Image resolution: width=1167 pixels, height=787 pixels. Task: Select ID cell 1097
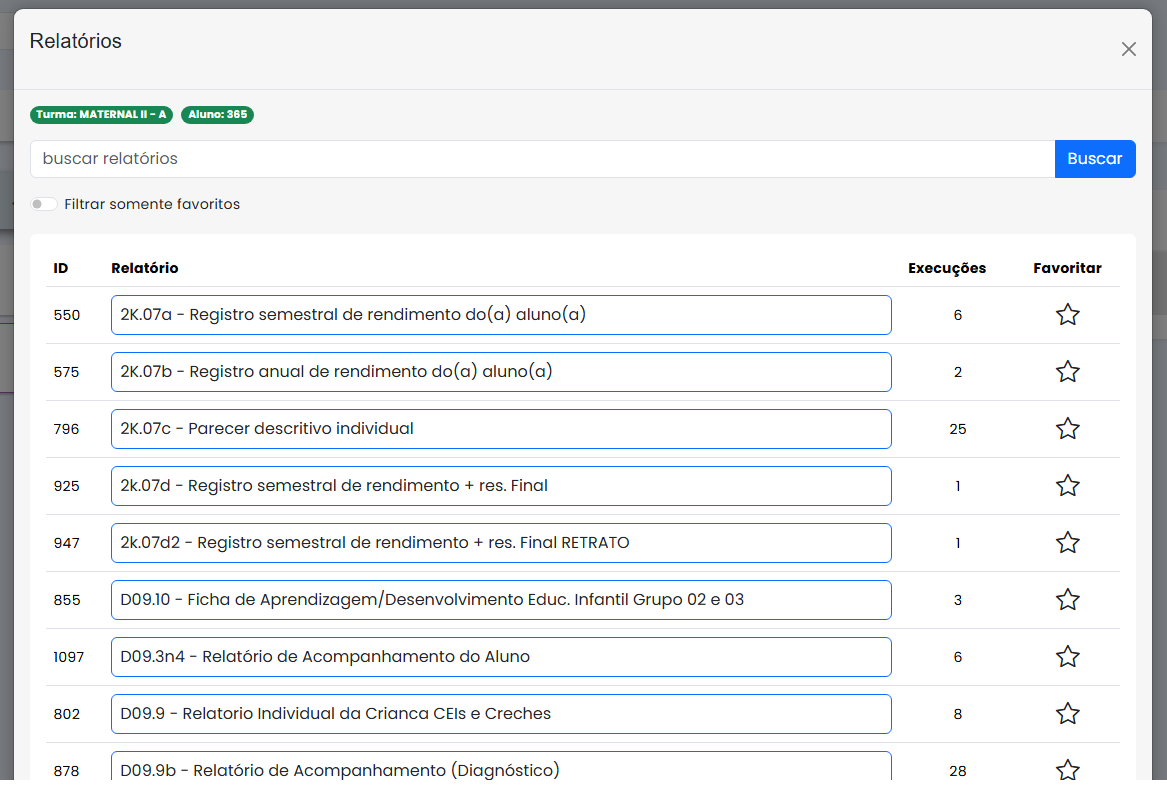[68, 657]
